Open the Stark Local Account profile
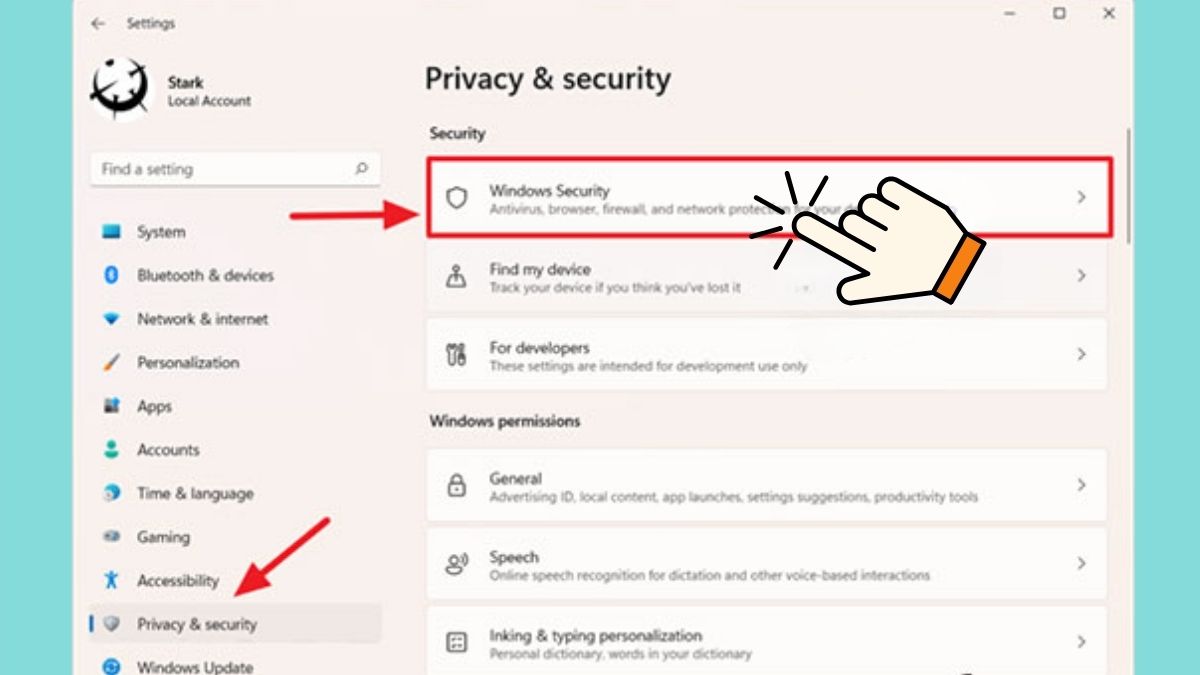 coord(170,90)
